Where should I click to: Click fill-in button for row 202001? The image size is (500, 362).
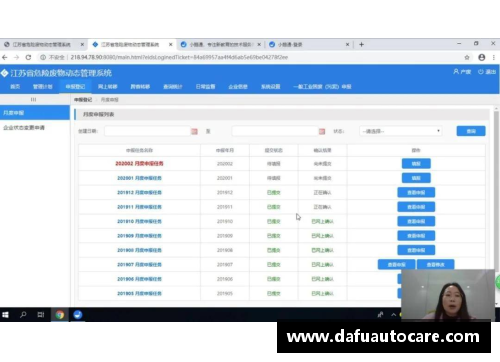(x=416, y=178)
